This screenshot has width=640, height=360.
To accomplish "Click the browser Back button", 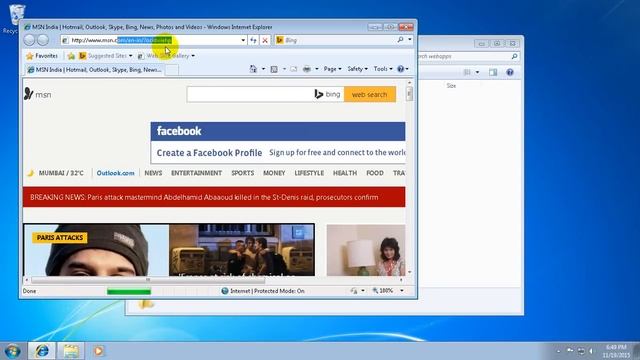I will pyautogui.click(x=29, y=40).
